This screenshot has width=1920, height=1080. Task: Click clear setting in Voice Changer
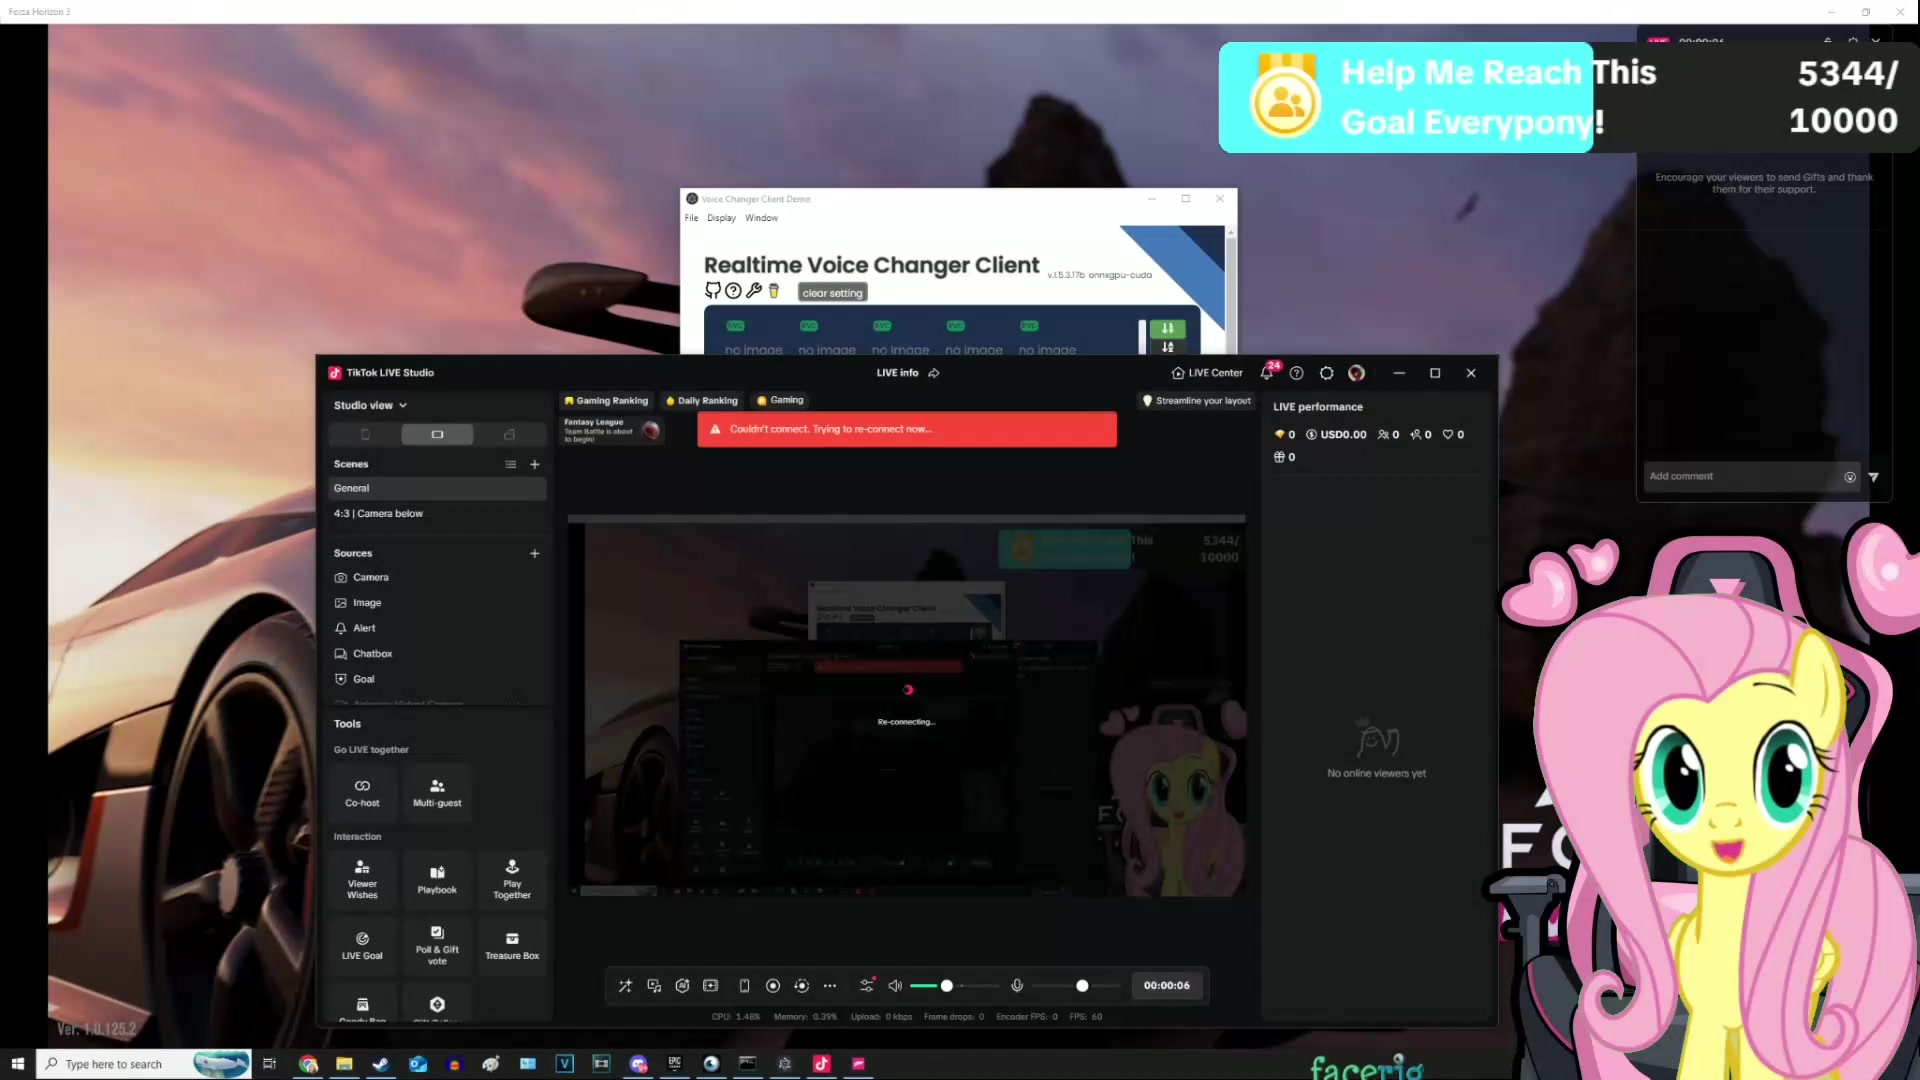tap(832, 293)
